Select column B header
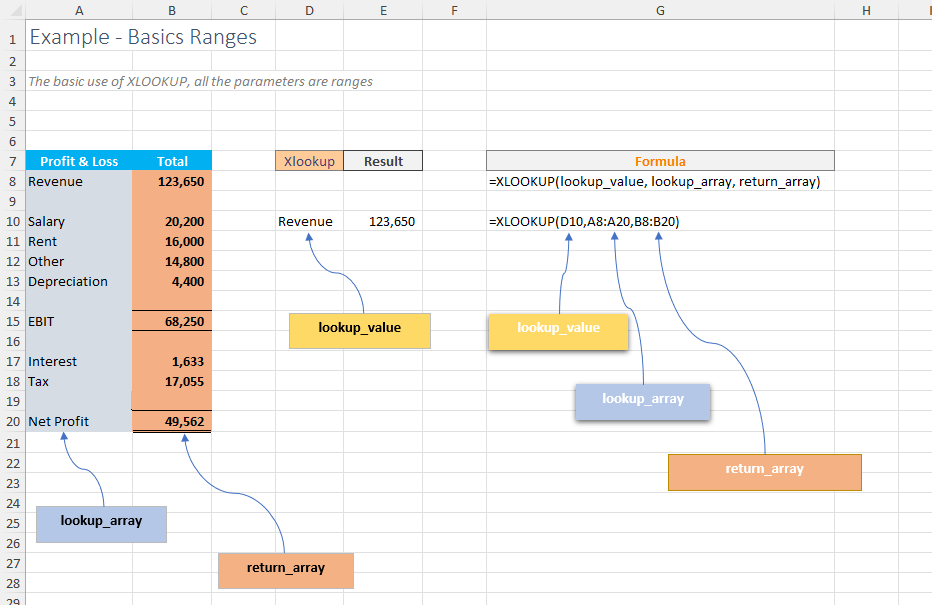 coord(172,10)
